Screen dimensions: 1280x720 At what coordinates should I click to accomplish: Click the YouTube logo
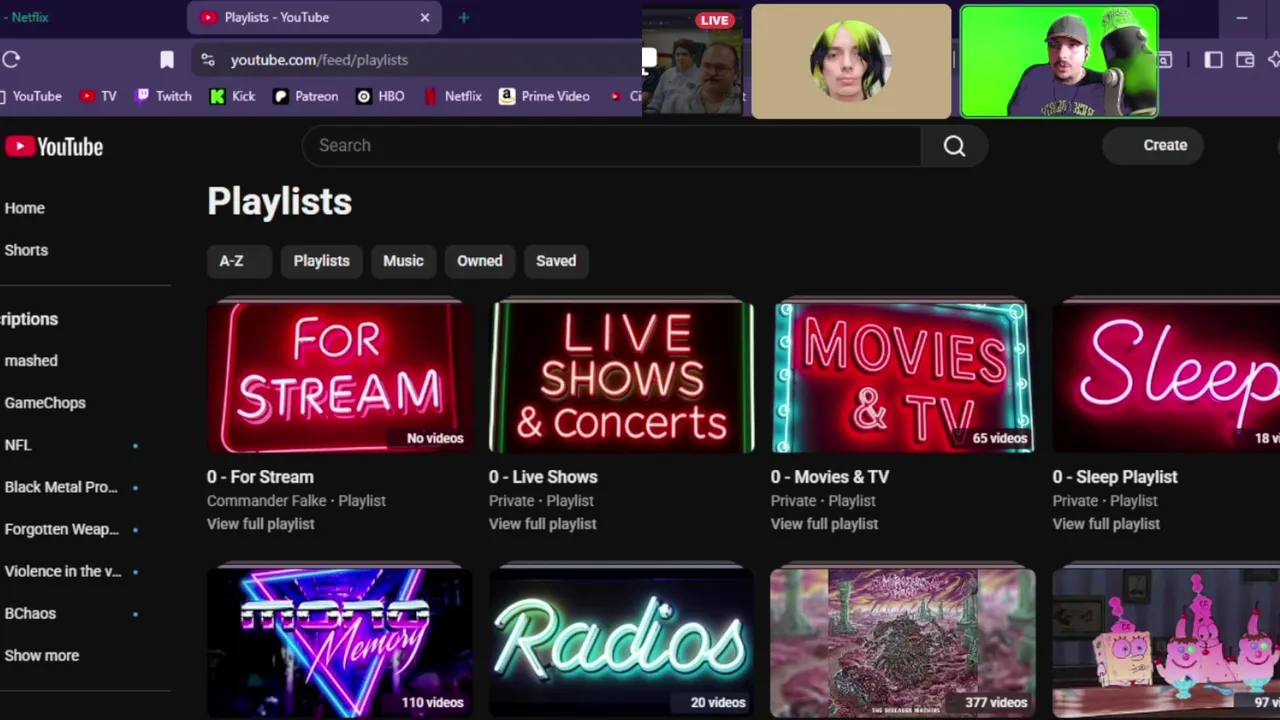54,147
